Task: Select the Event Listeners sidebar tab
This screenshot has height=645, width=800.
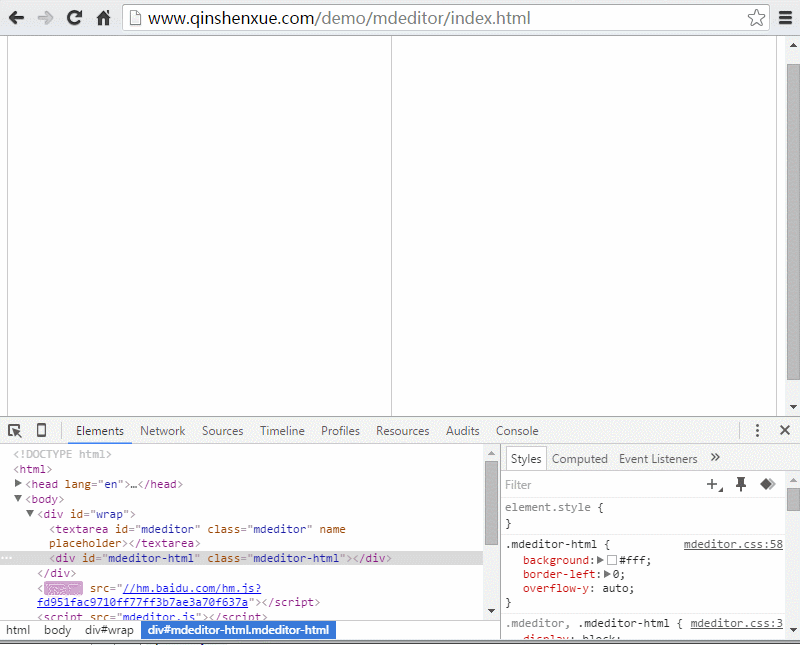Action: [x=658, y=459]
